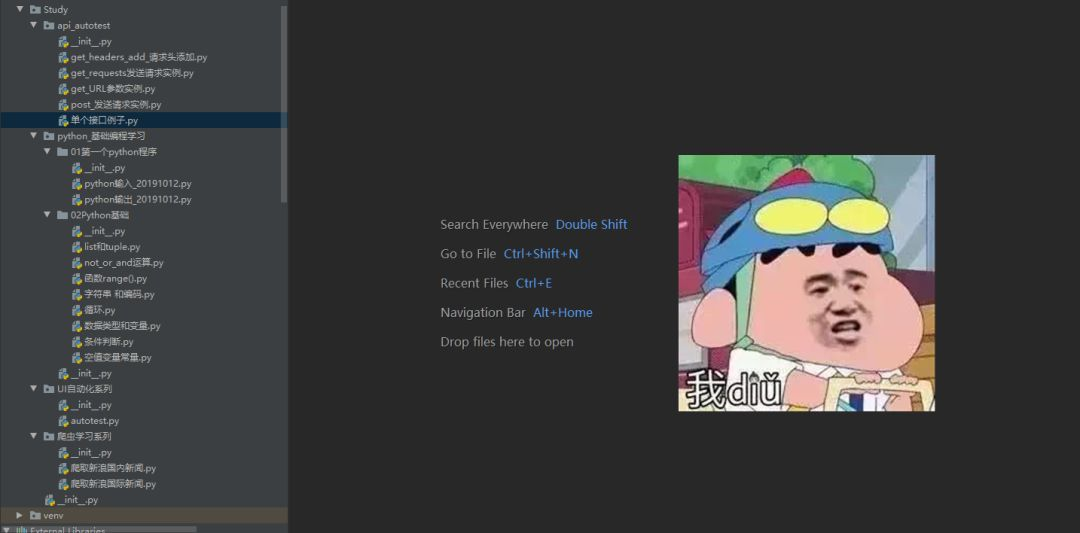
Task: Click the venv folder icon
Action: pos(35,515)
